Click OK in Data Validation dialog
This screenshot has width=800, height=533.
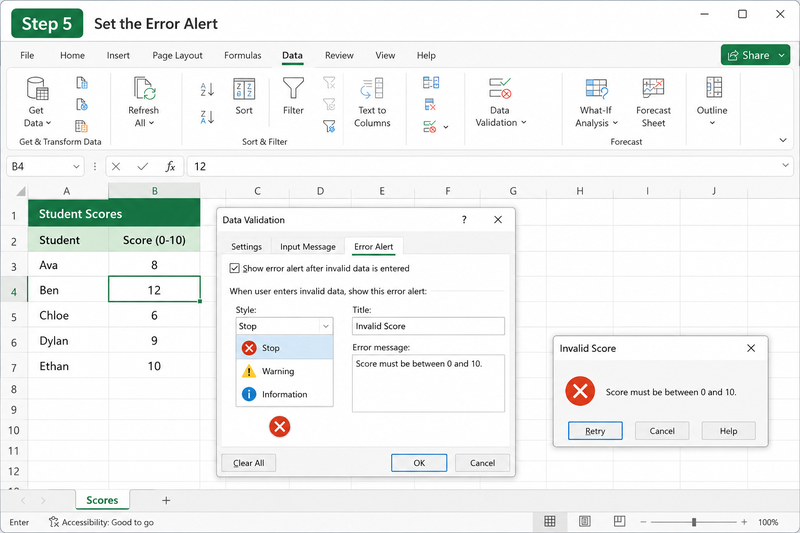click(419, 463)
